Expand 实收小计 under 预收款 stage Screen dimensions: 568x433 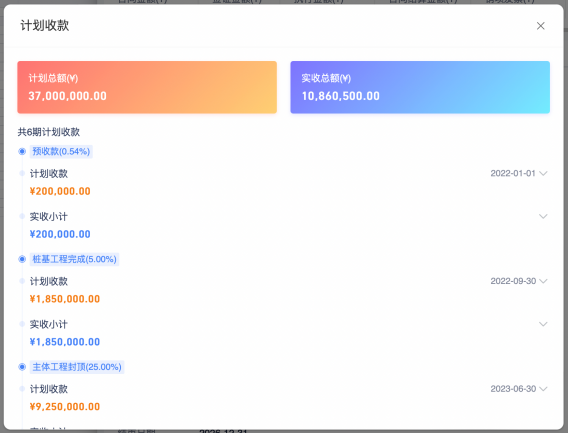coord(543,216)
